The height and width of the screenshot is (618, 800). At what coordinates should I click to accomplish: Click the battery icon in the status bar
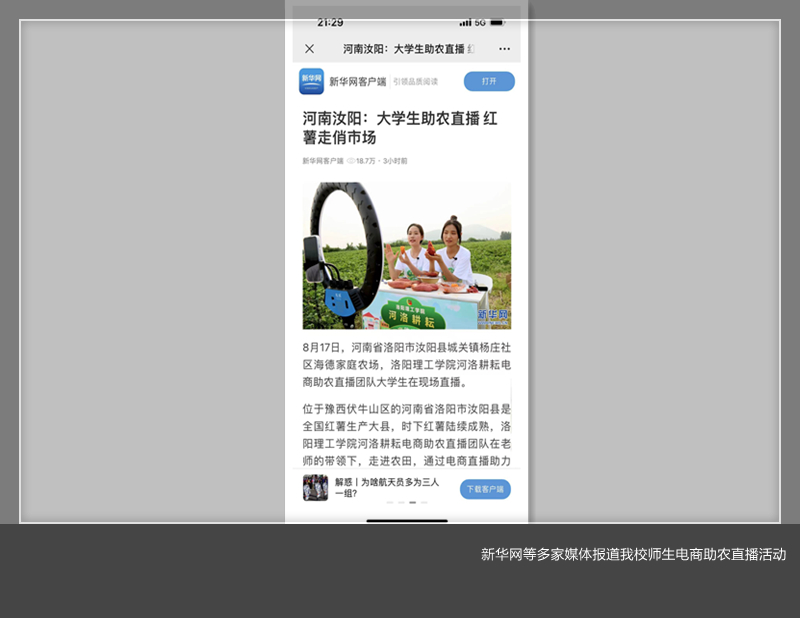coord(497,22)
